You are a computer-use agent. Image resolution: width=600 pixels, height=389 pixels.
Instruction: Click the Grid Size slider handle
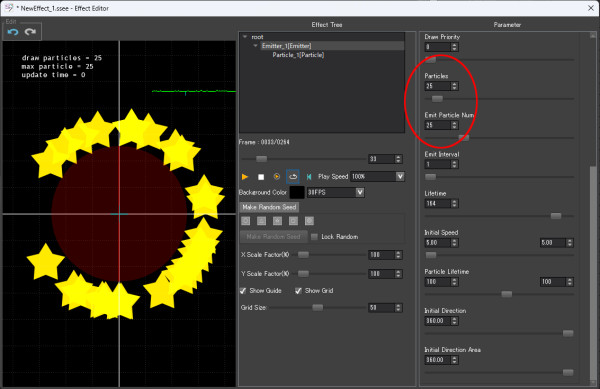pyautogui.click(x=317, y=308)
